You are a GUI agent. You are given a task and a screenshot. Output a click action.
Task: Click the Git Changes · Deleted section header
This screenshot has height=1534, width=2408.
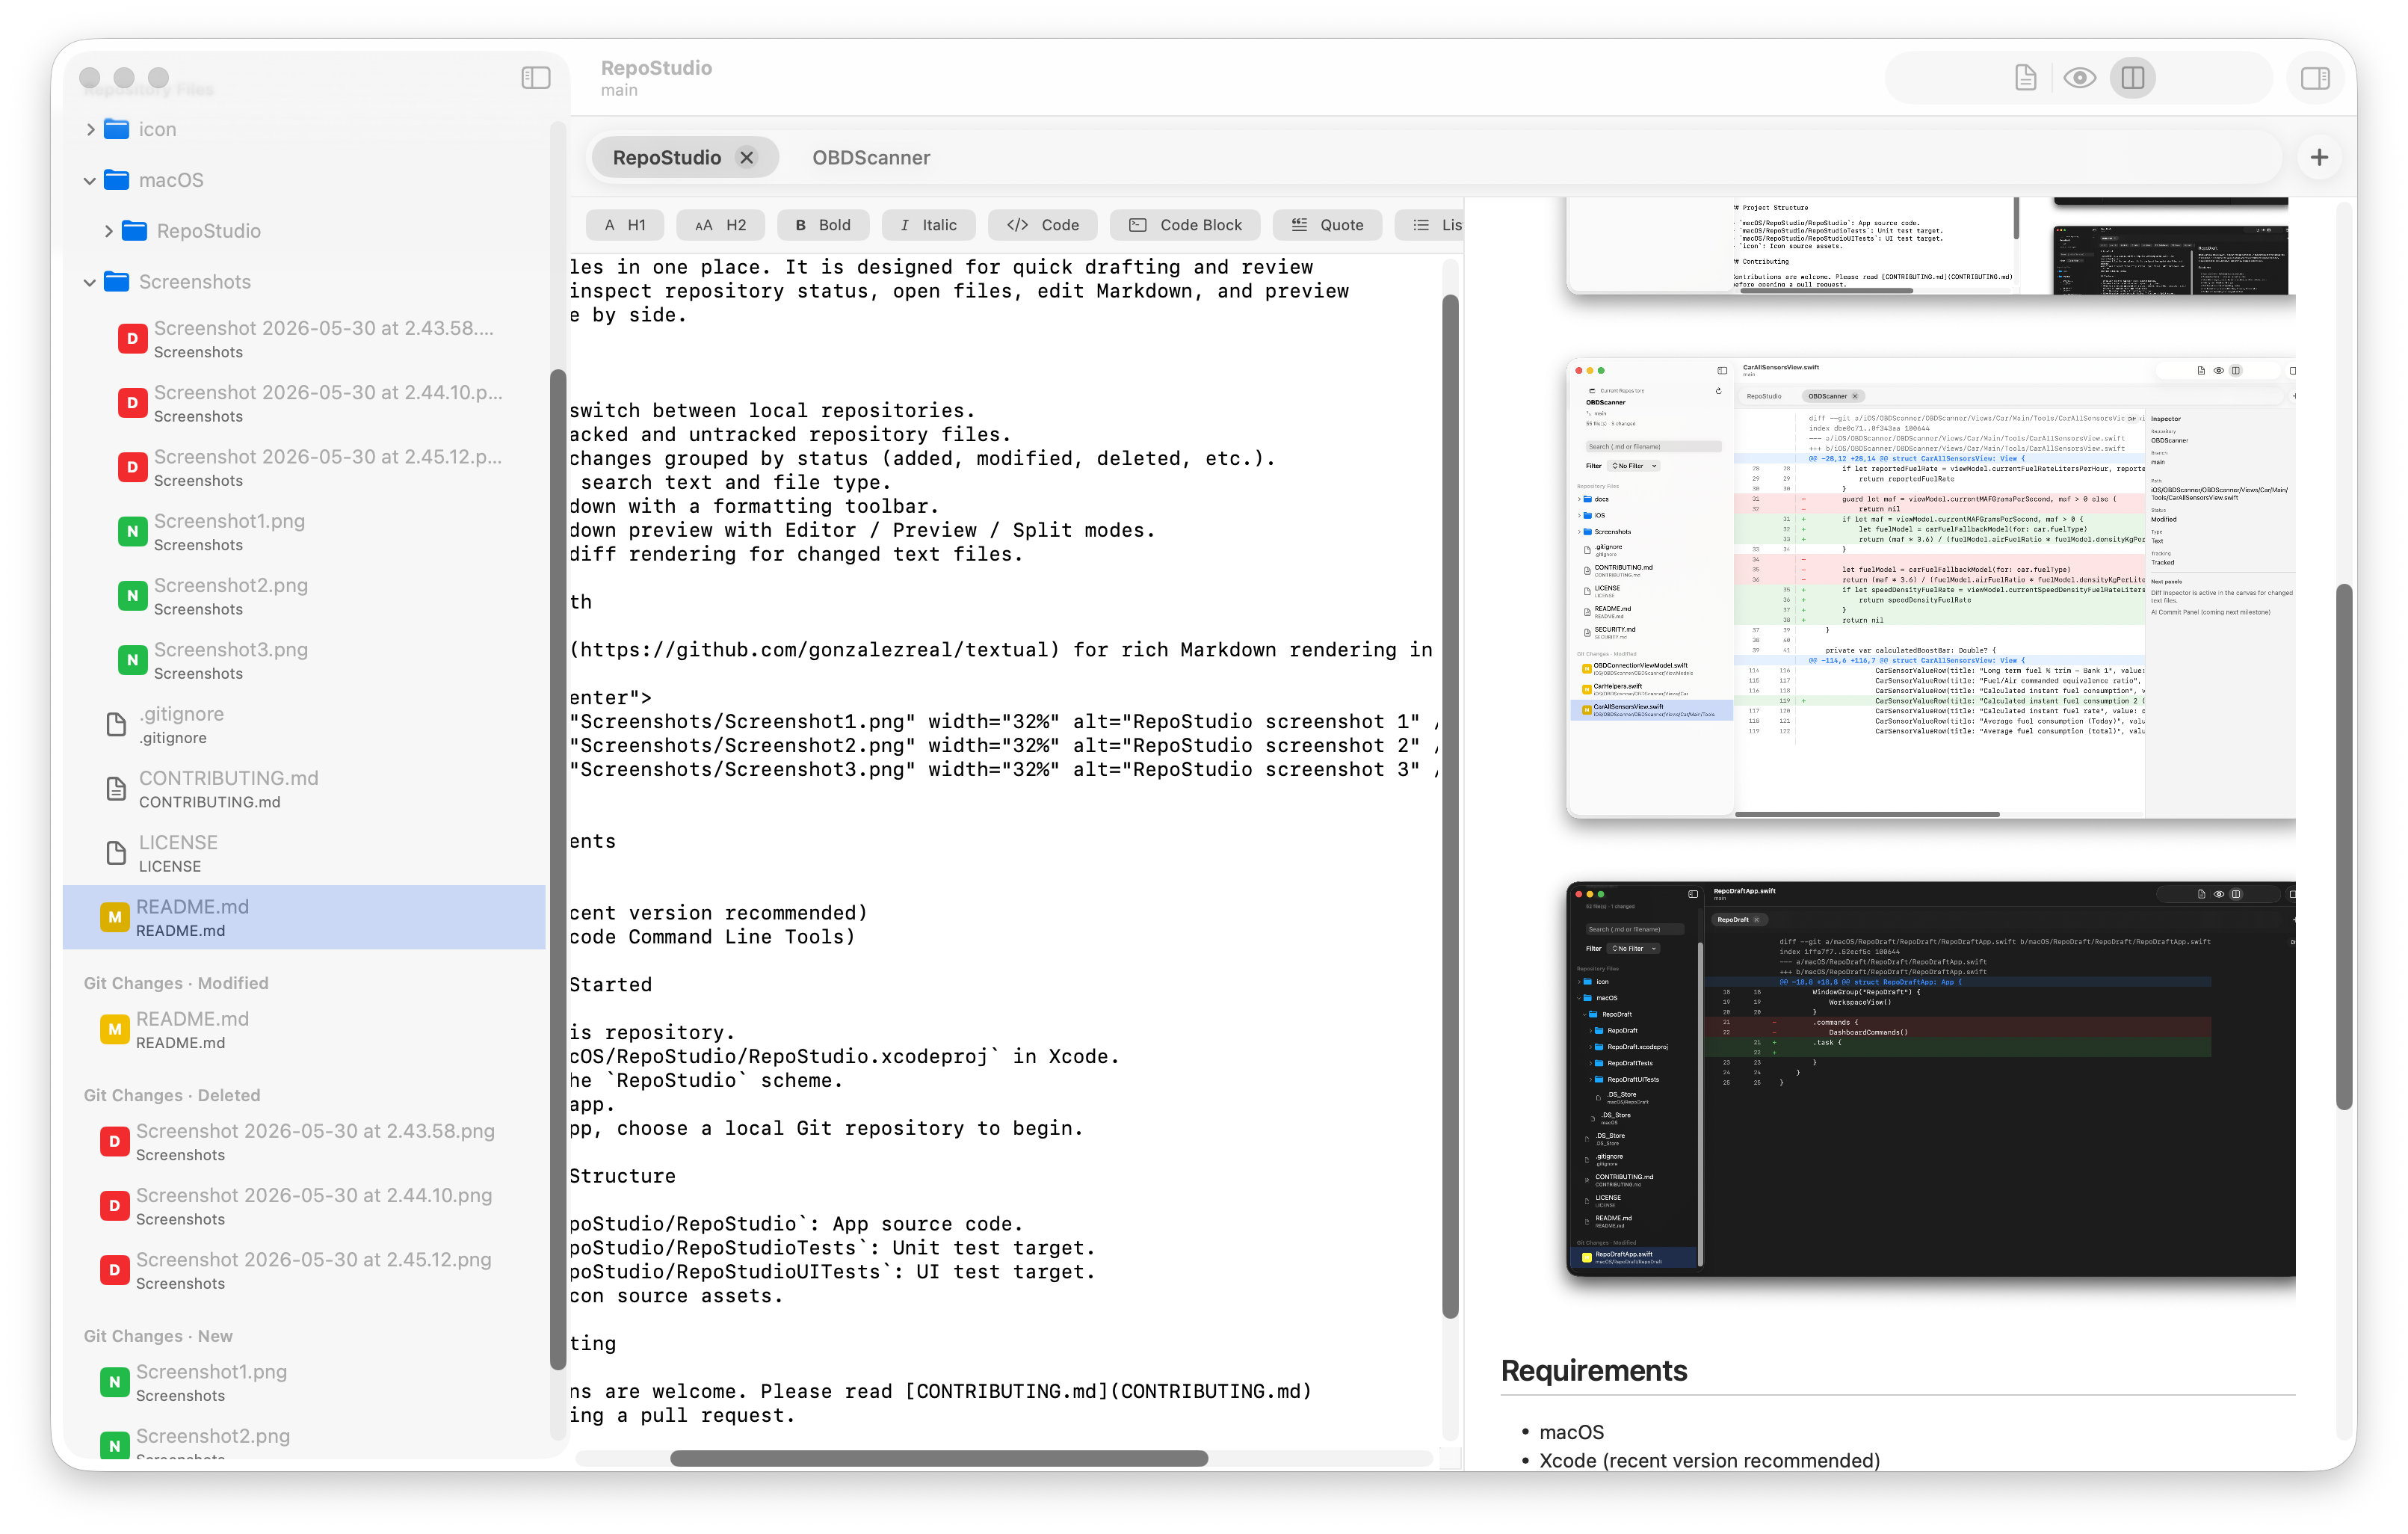coord(172,1095)
